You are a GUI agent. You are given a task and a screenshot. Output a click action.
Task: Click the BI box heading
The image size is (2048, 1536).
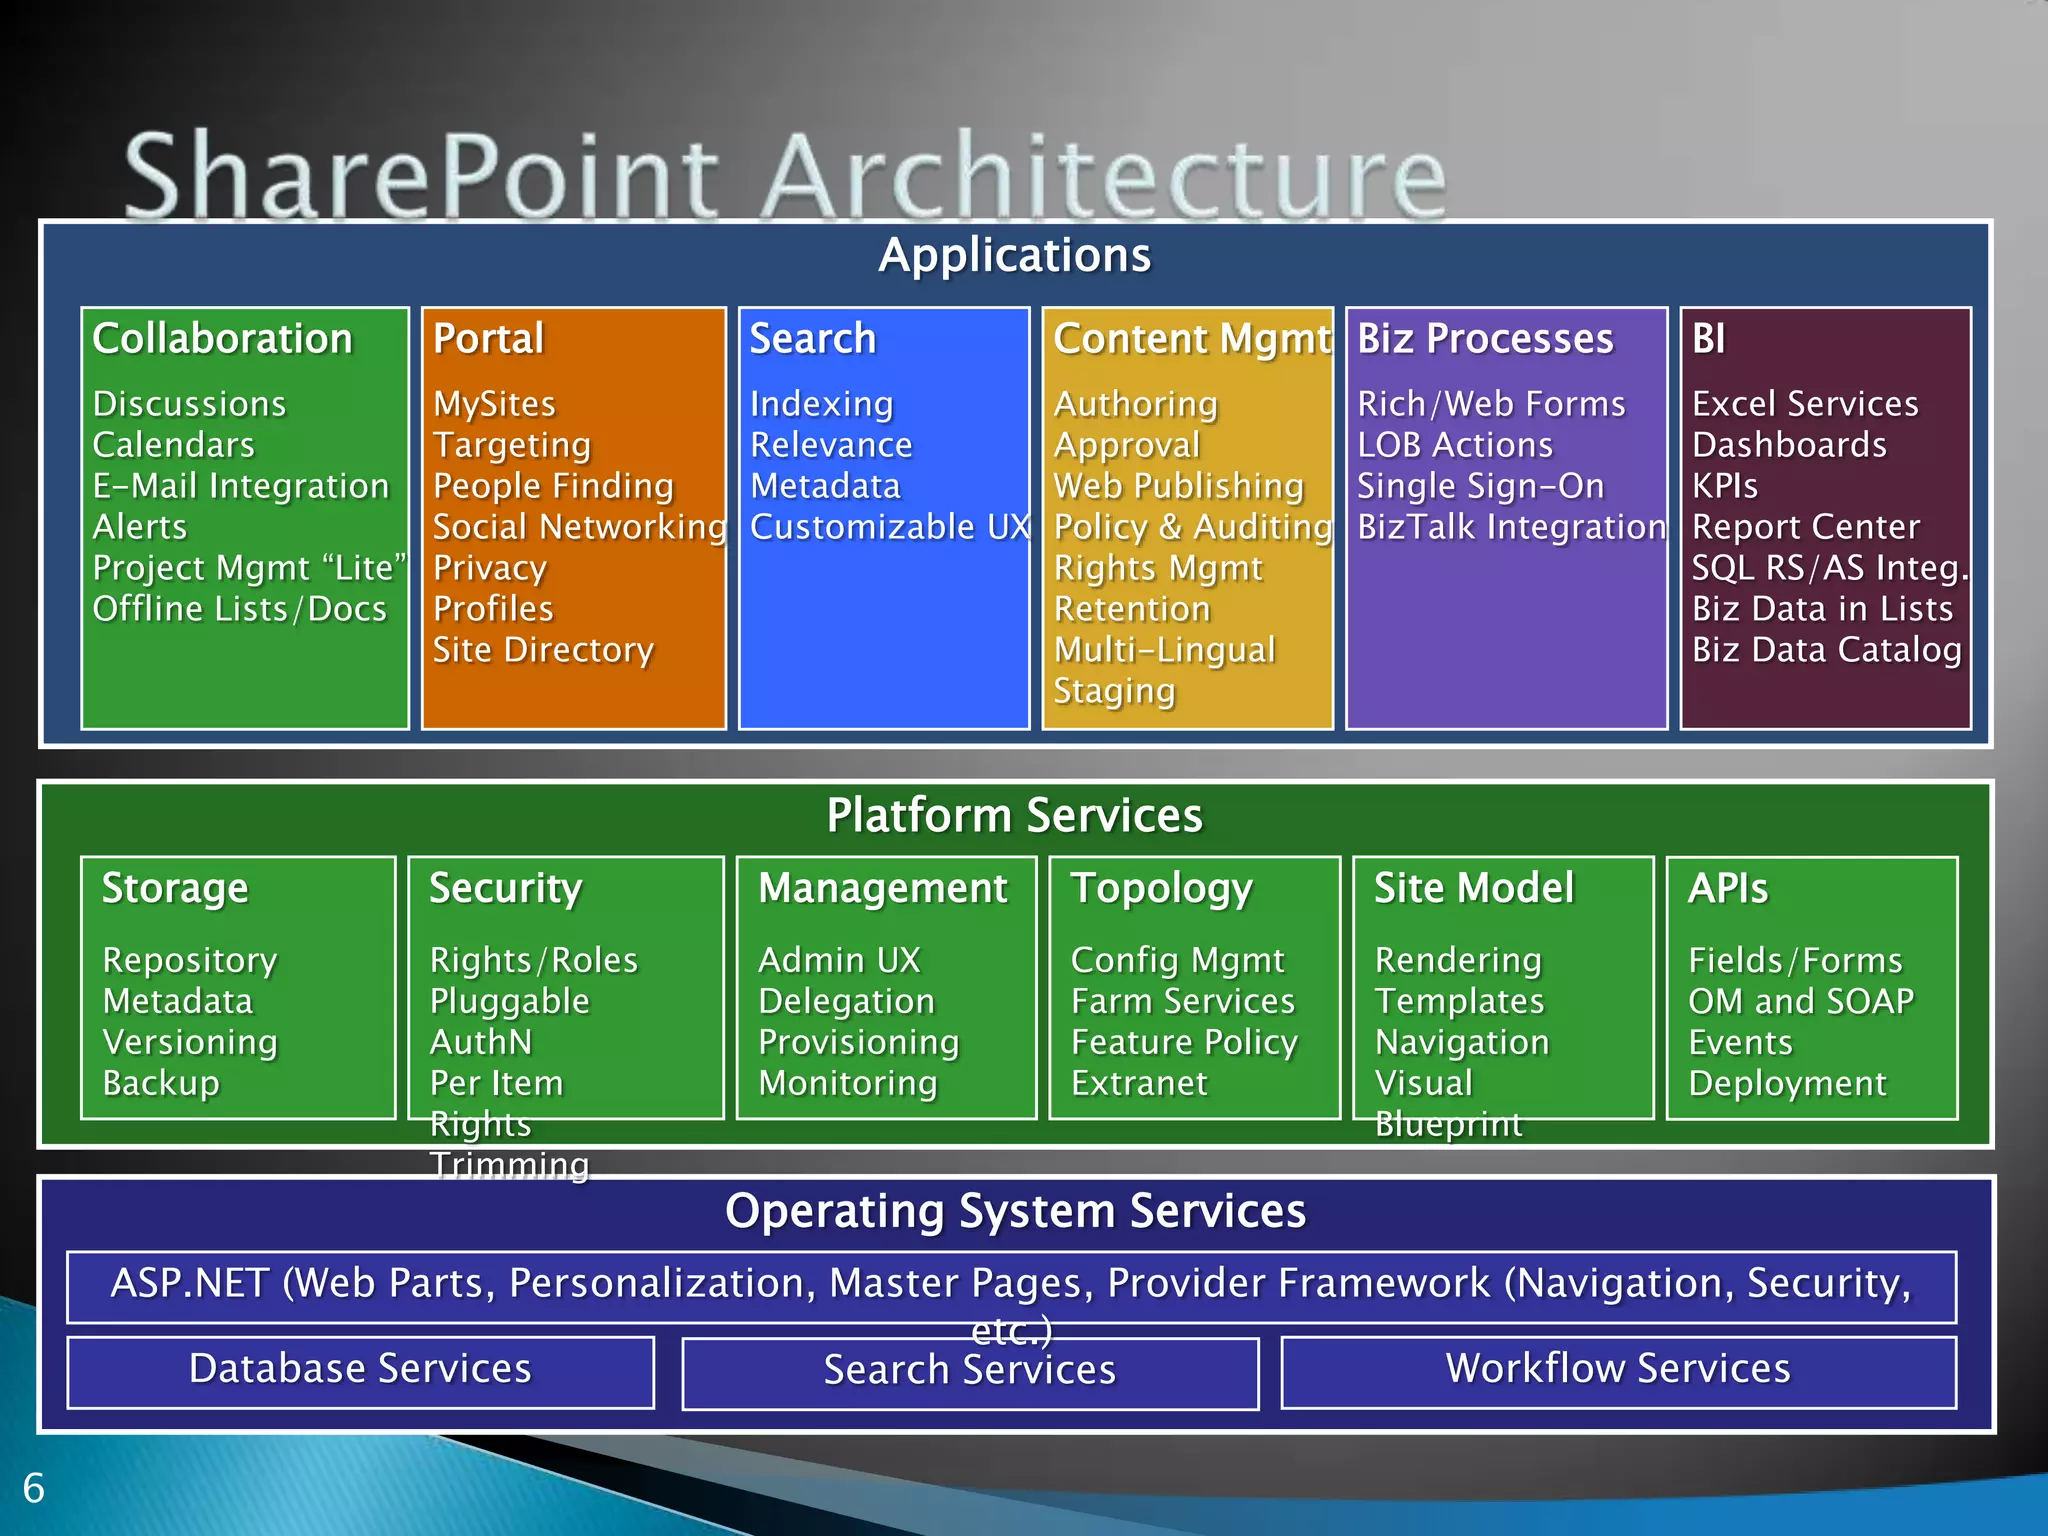click(x=1709, y=339)
